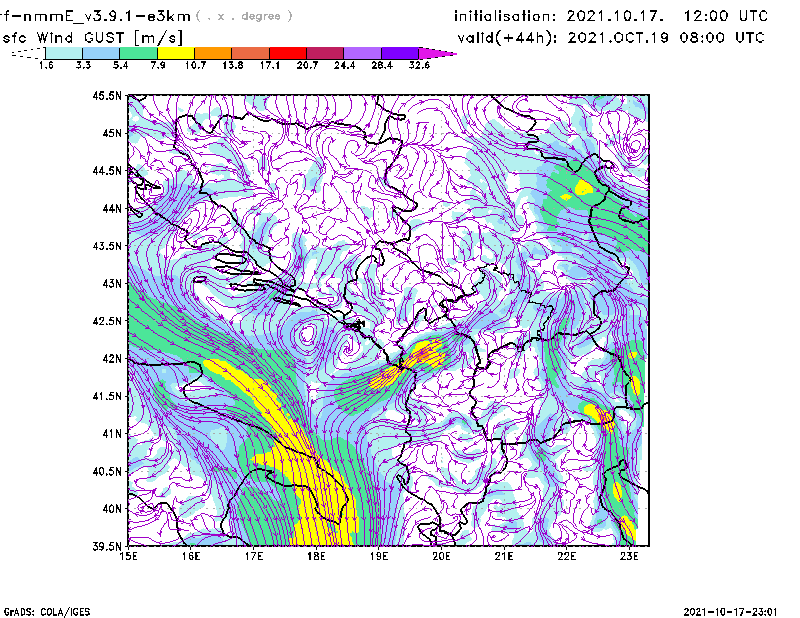
Task: Click the 'initialisation:' label
Action: pyautogui.click(x=504, y=16)
